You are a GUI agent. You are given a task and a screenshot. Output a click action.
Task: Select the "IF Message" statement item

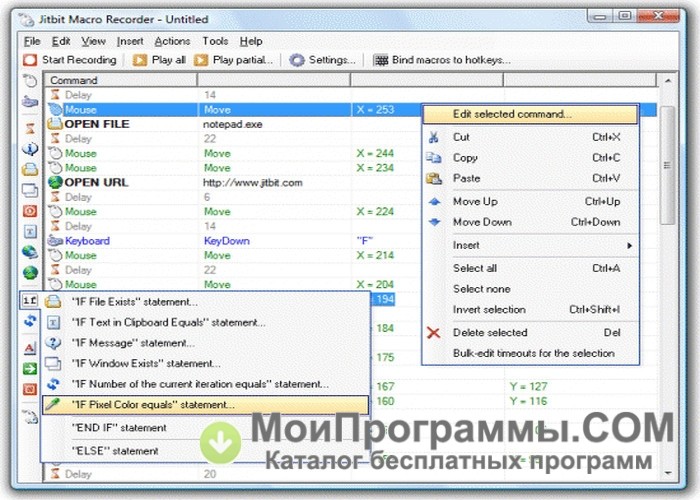coord(205,343)
